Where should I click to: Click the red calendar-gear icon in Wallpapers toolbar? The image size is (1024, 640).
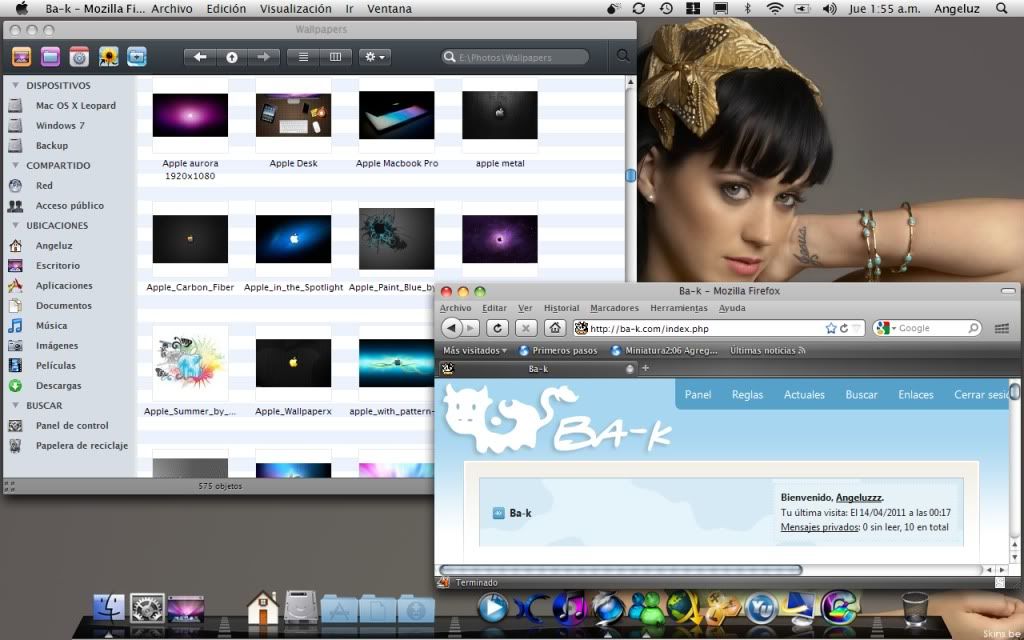click(79, 57)
